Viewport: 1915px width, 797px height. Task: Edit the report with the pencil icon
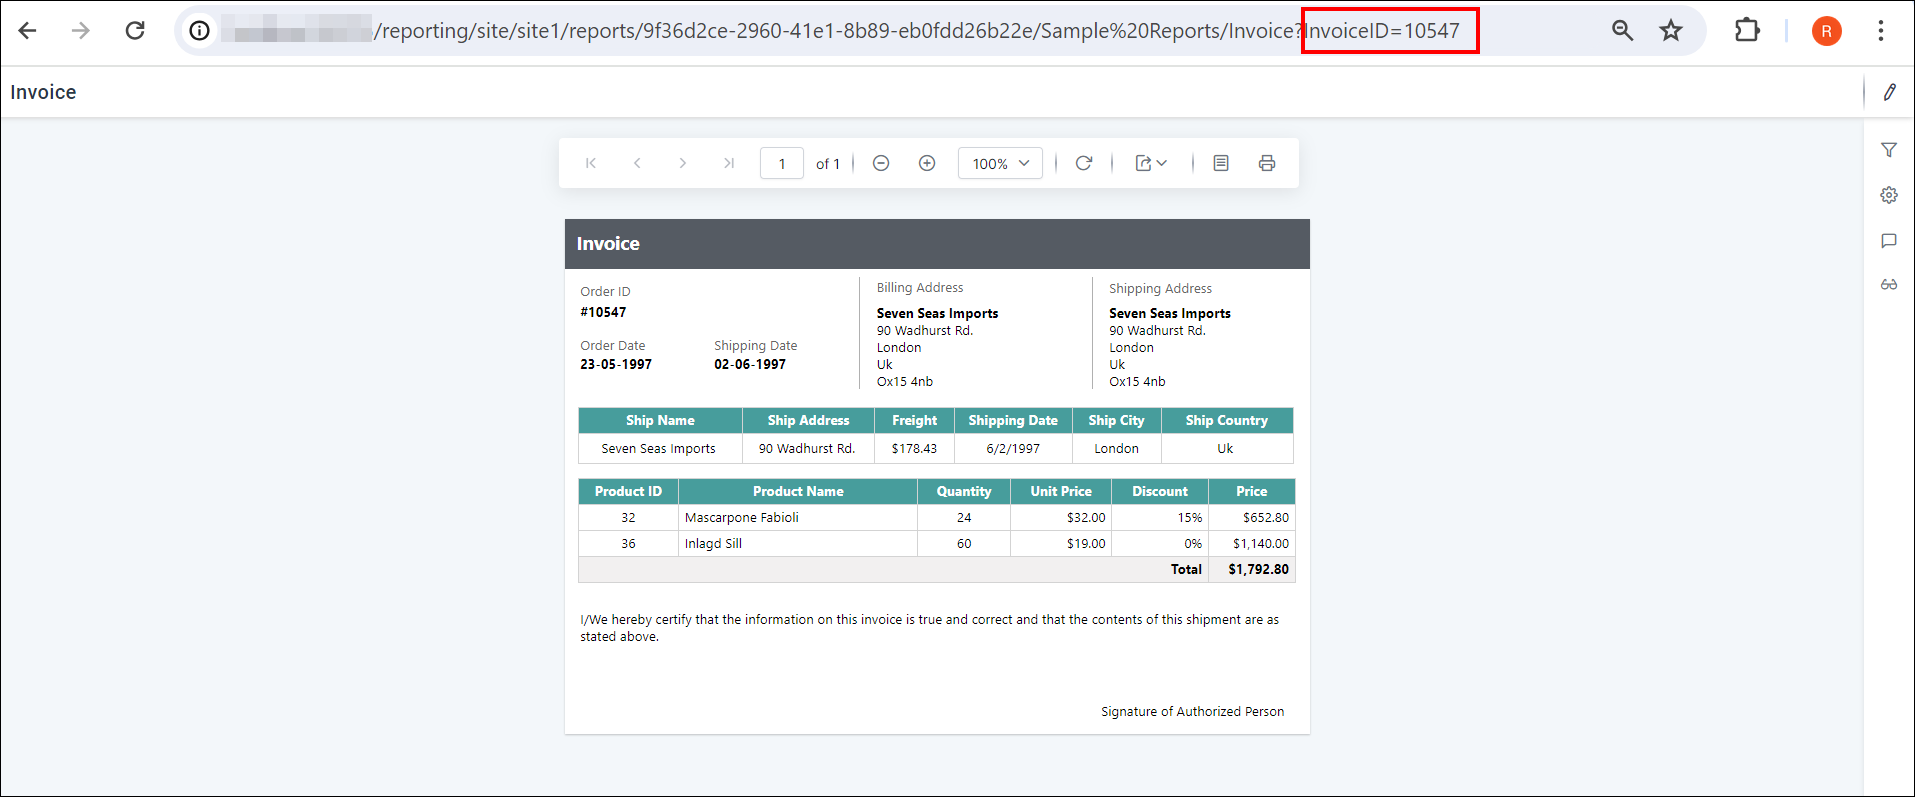click(x=1890, y=92)
